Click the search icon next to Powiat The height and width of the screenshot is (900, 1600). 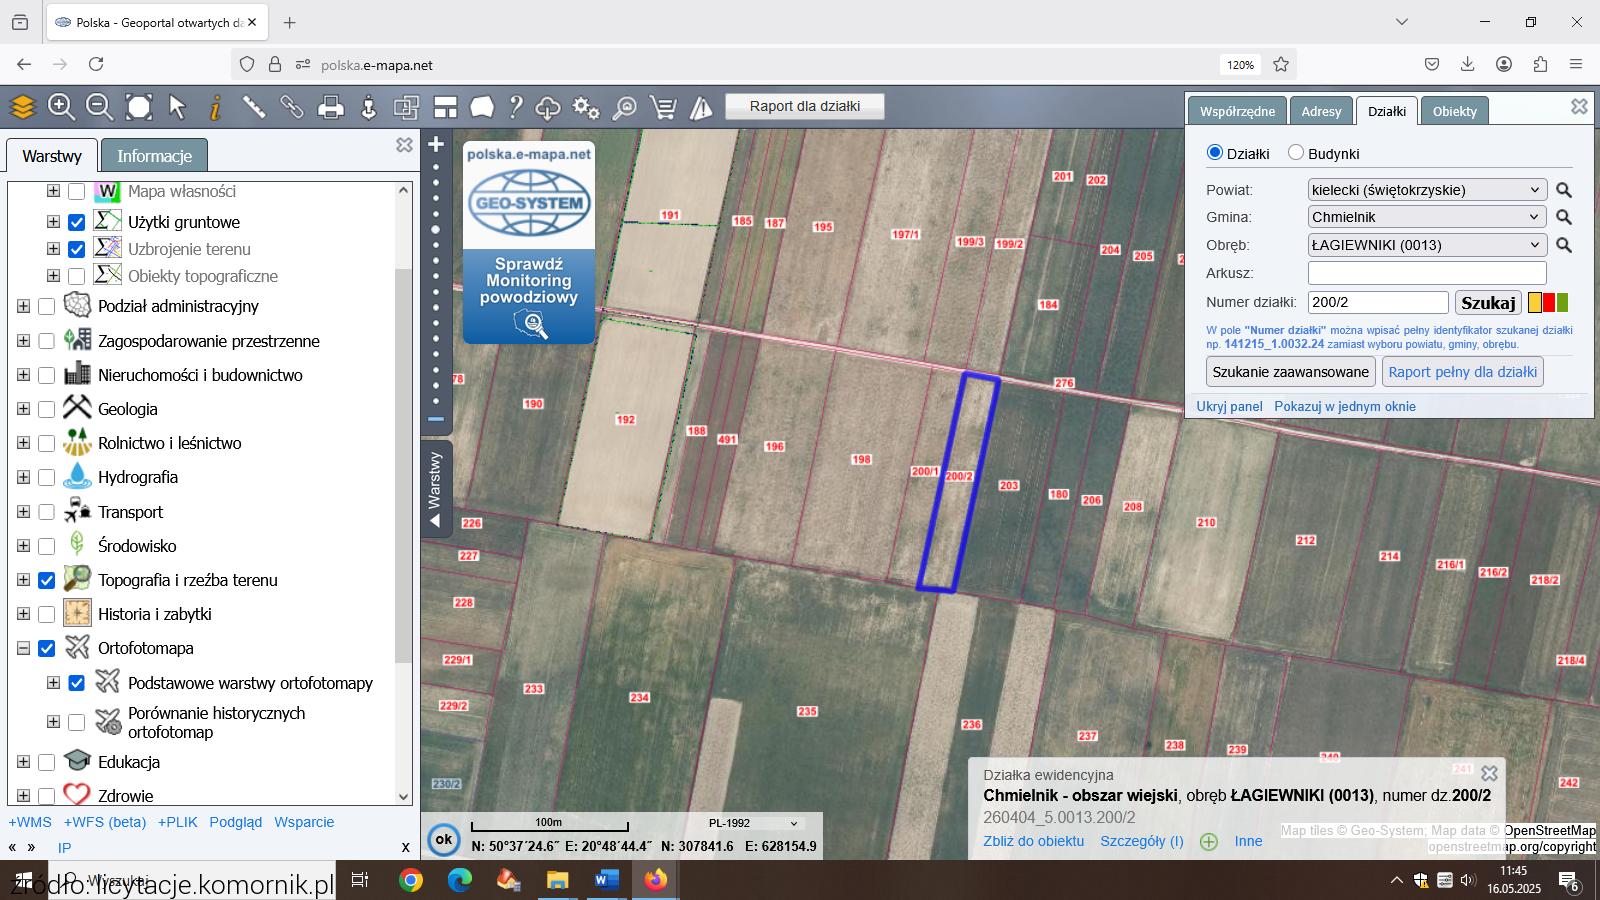click(1564, 190)
